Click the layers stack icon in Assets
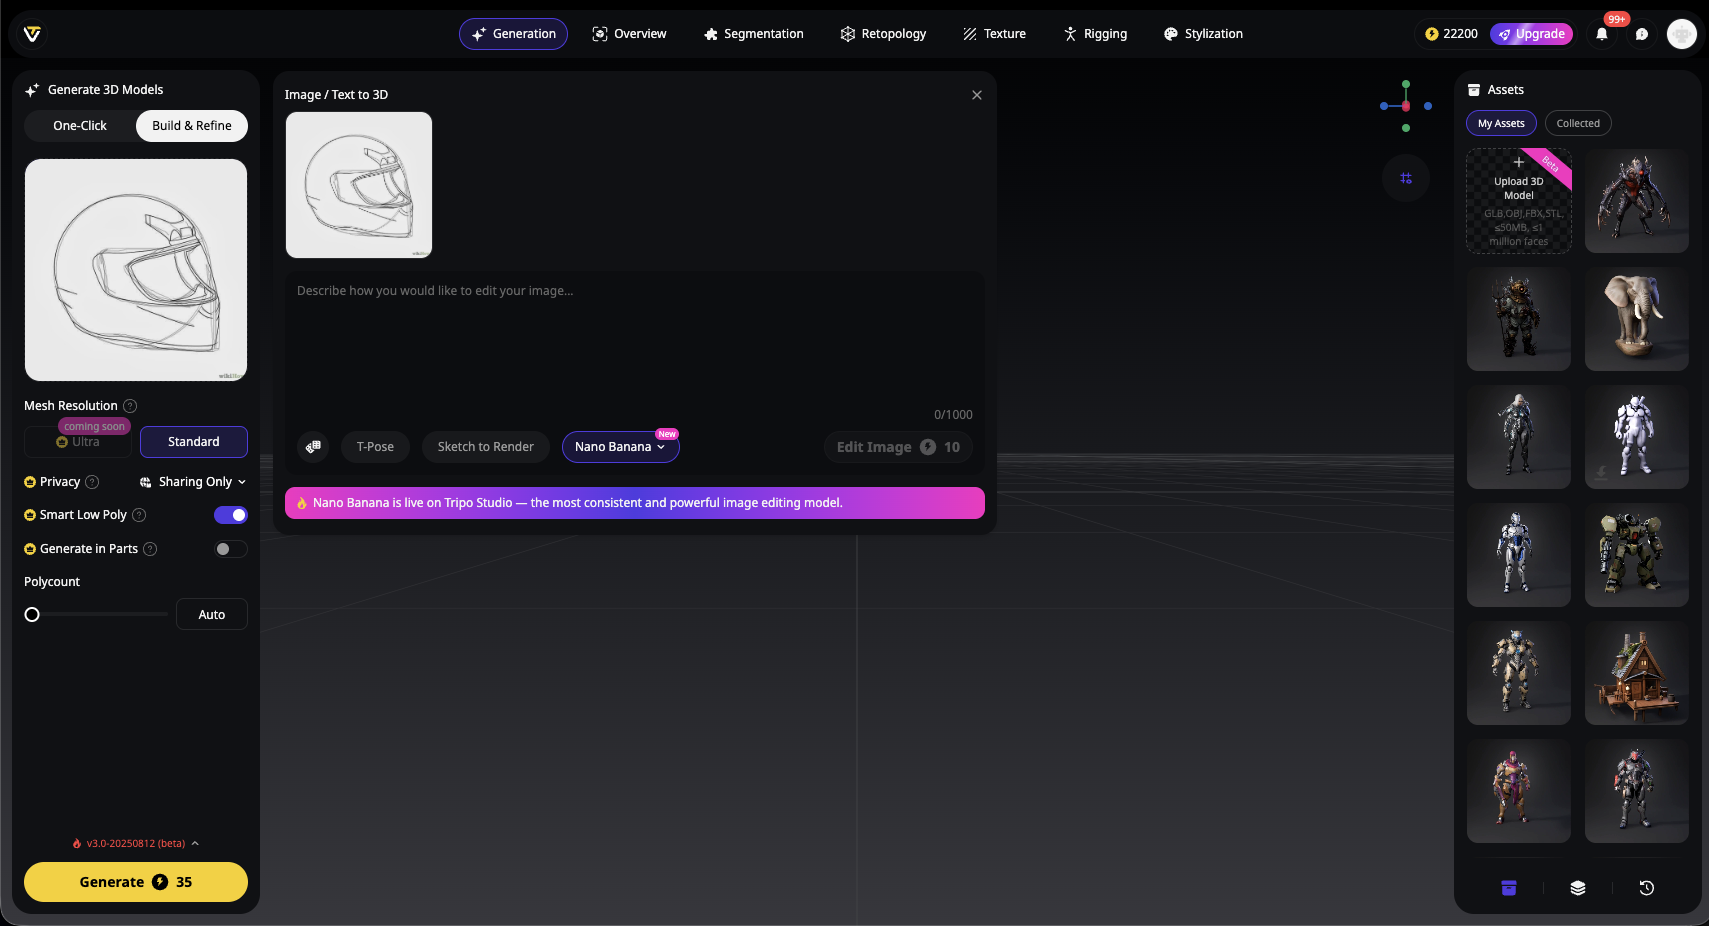The height and width of the screenshot is (926, 1709). pyautogui.click(x=1578, y=888)
